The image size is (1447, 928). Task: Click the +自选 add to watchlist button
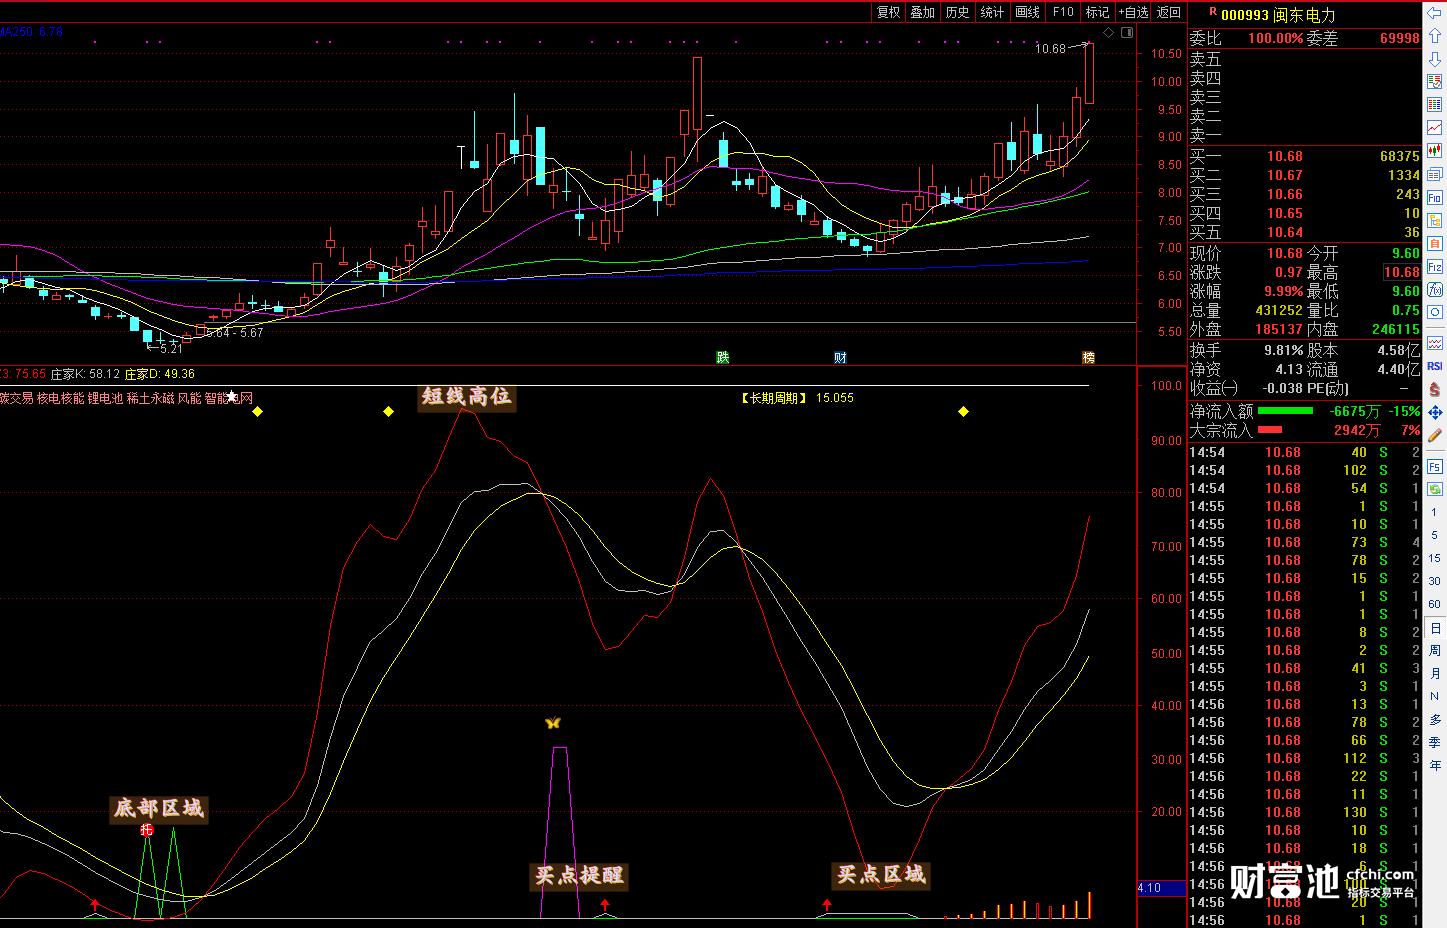[x=1133, y=12]
